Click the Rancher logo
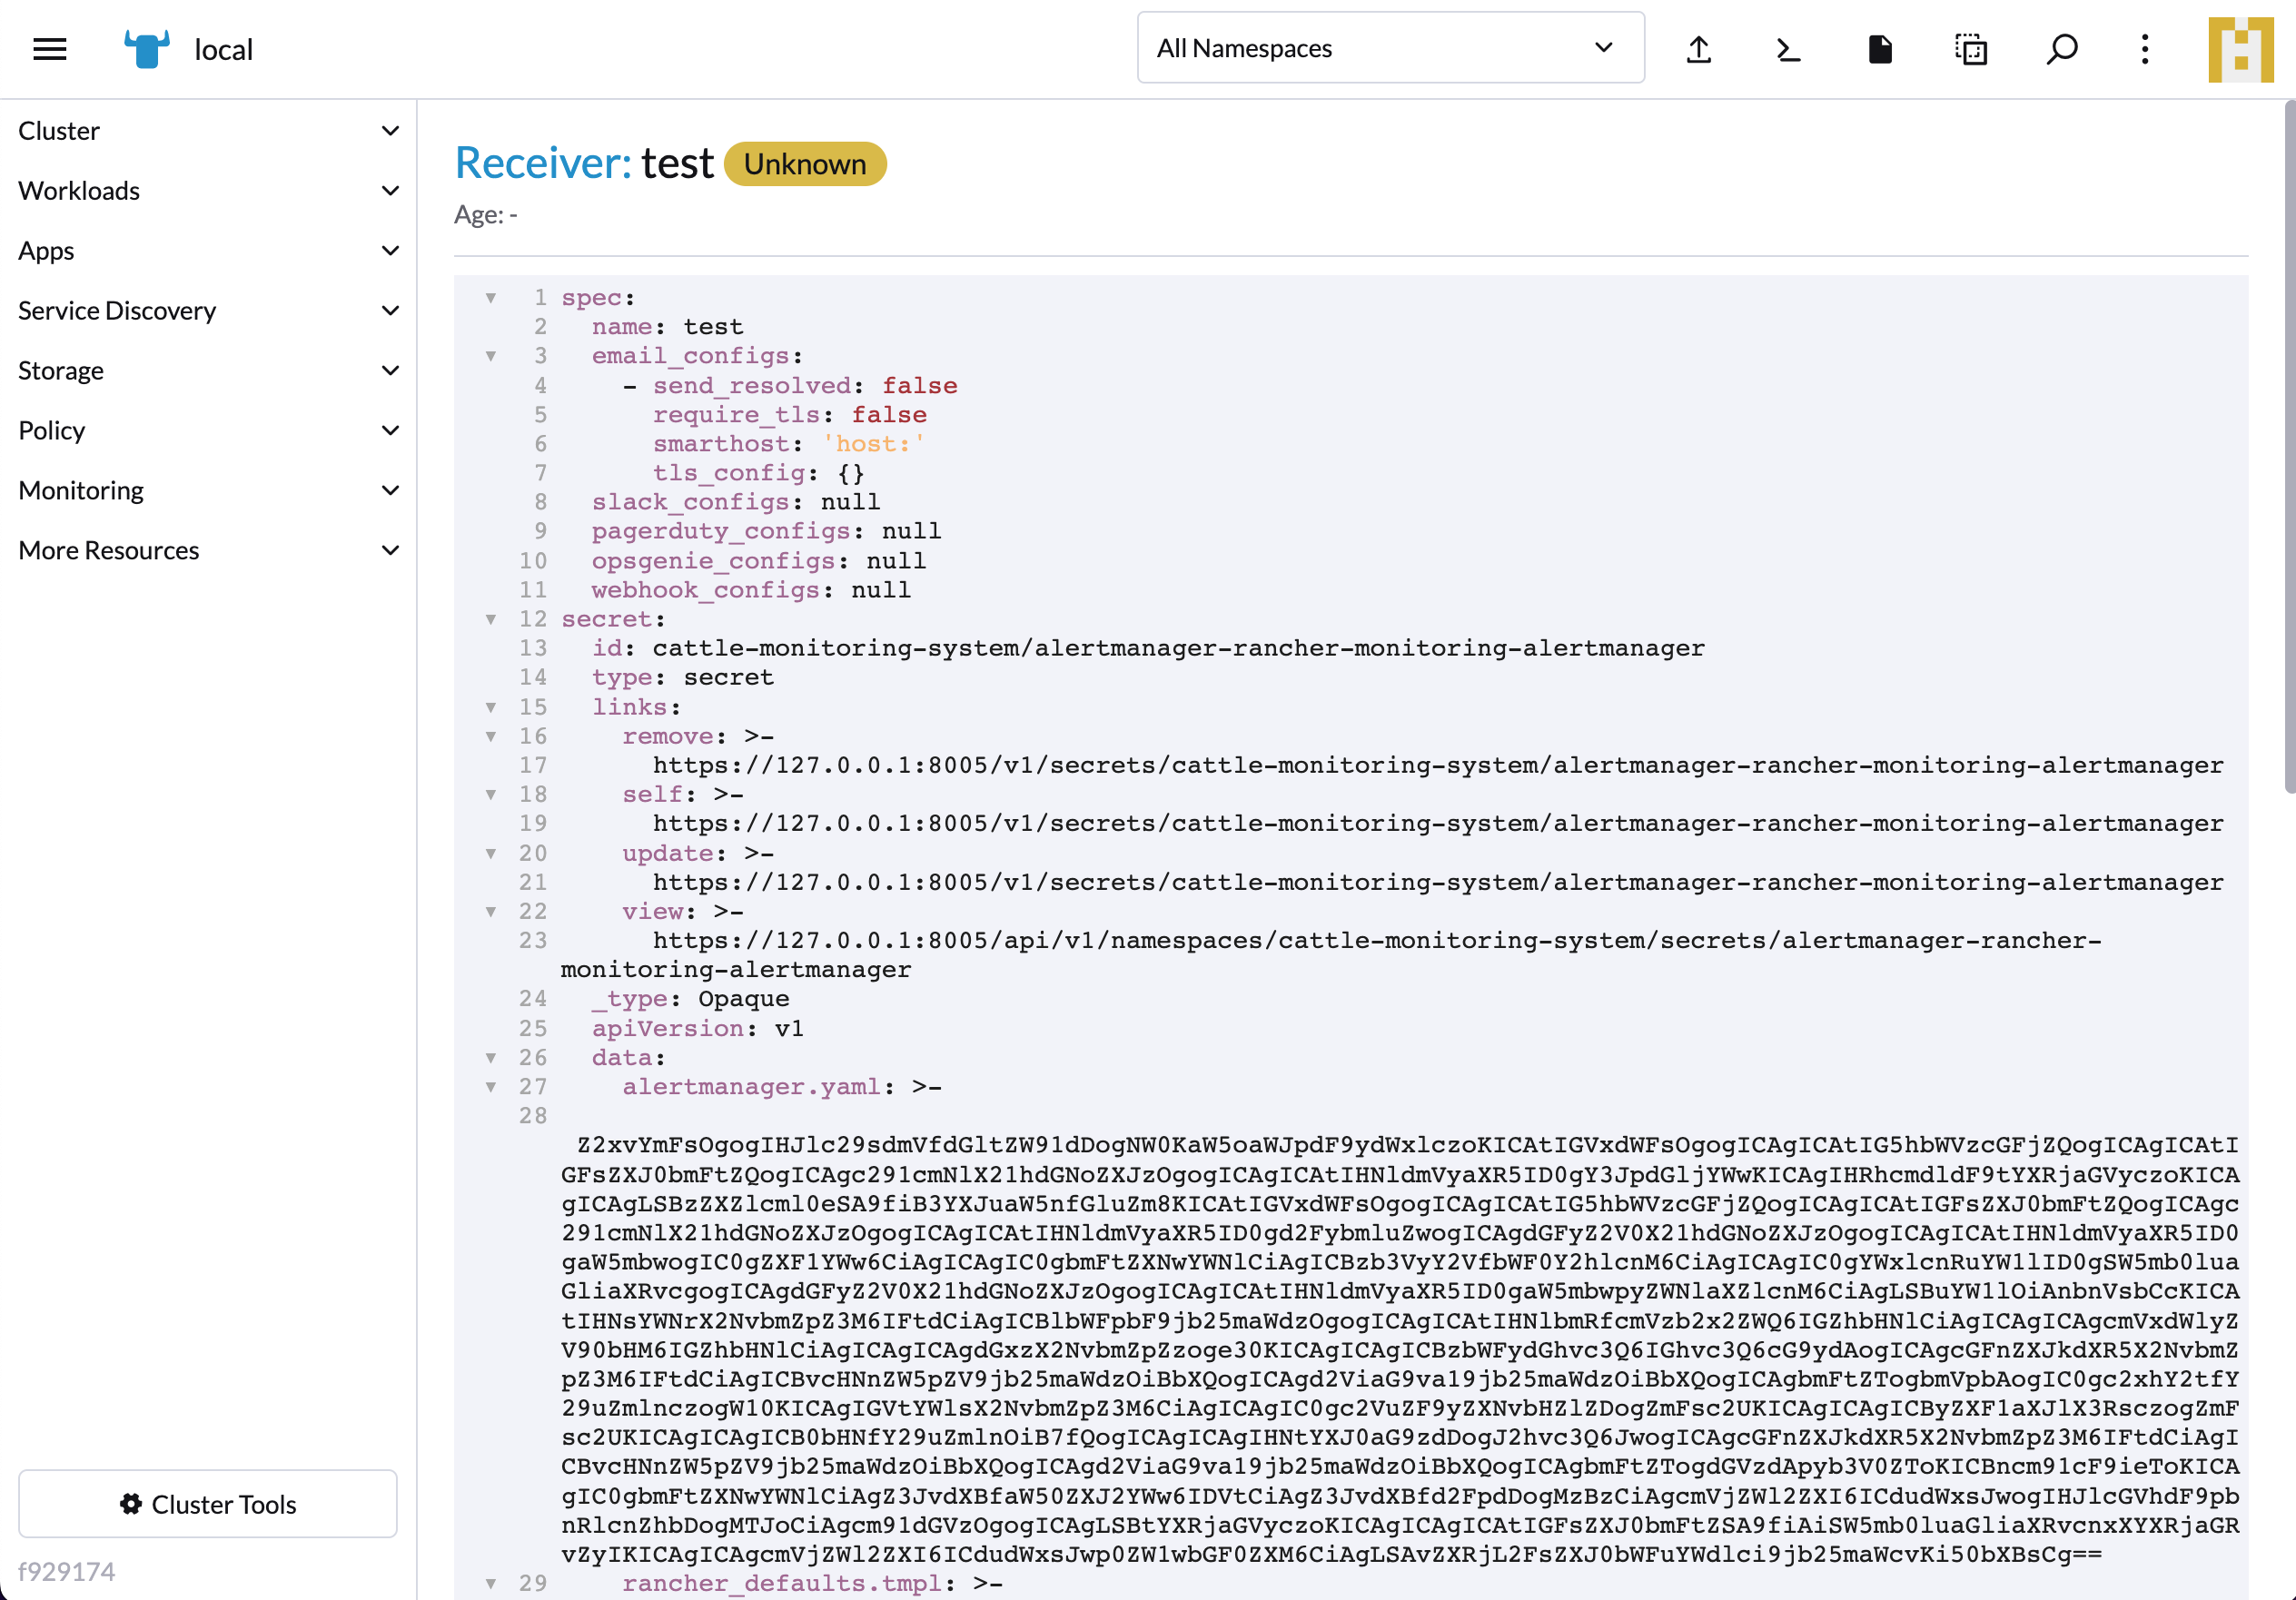 (145, 48)
